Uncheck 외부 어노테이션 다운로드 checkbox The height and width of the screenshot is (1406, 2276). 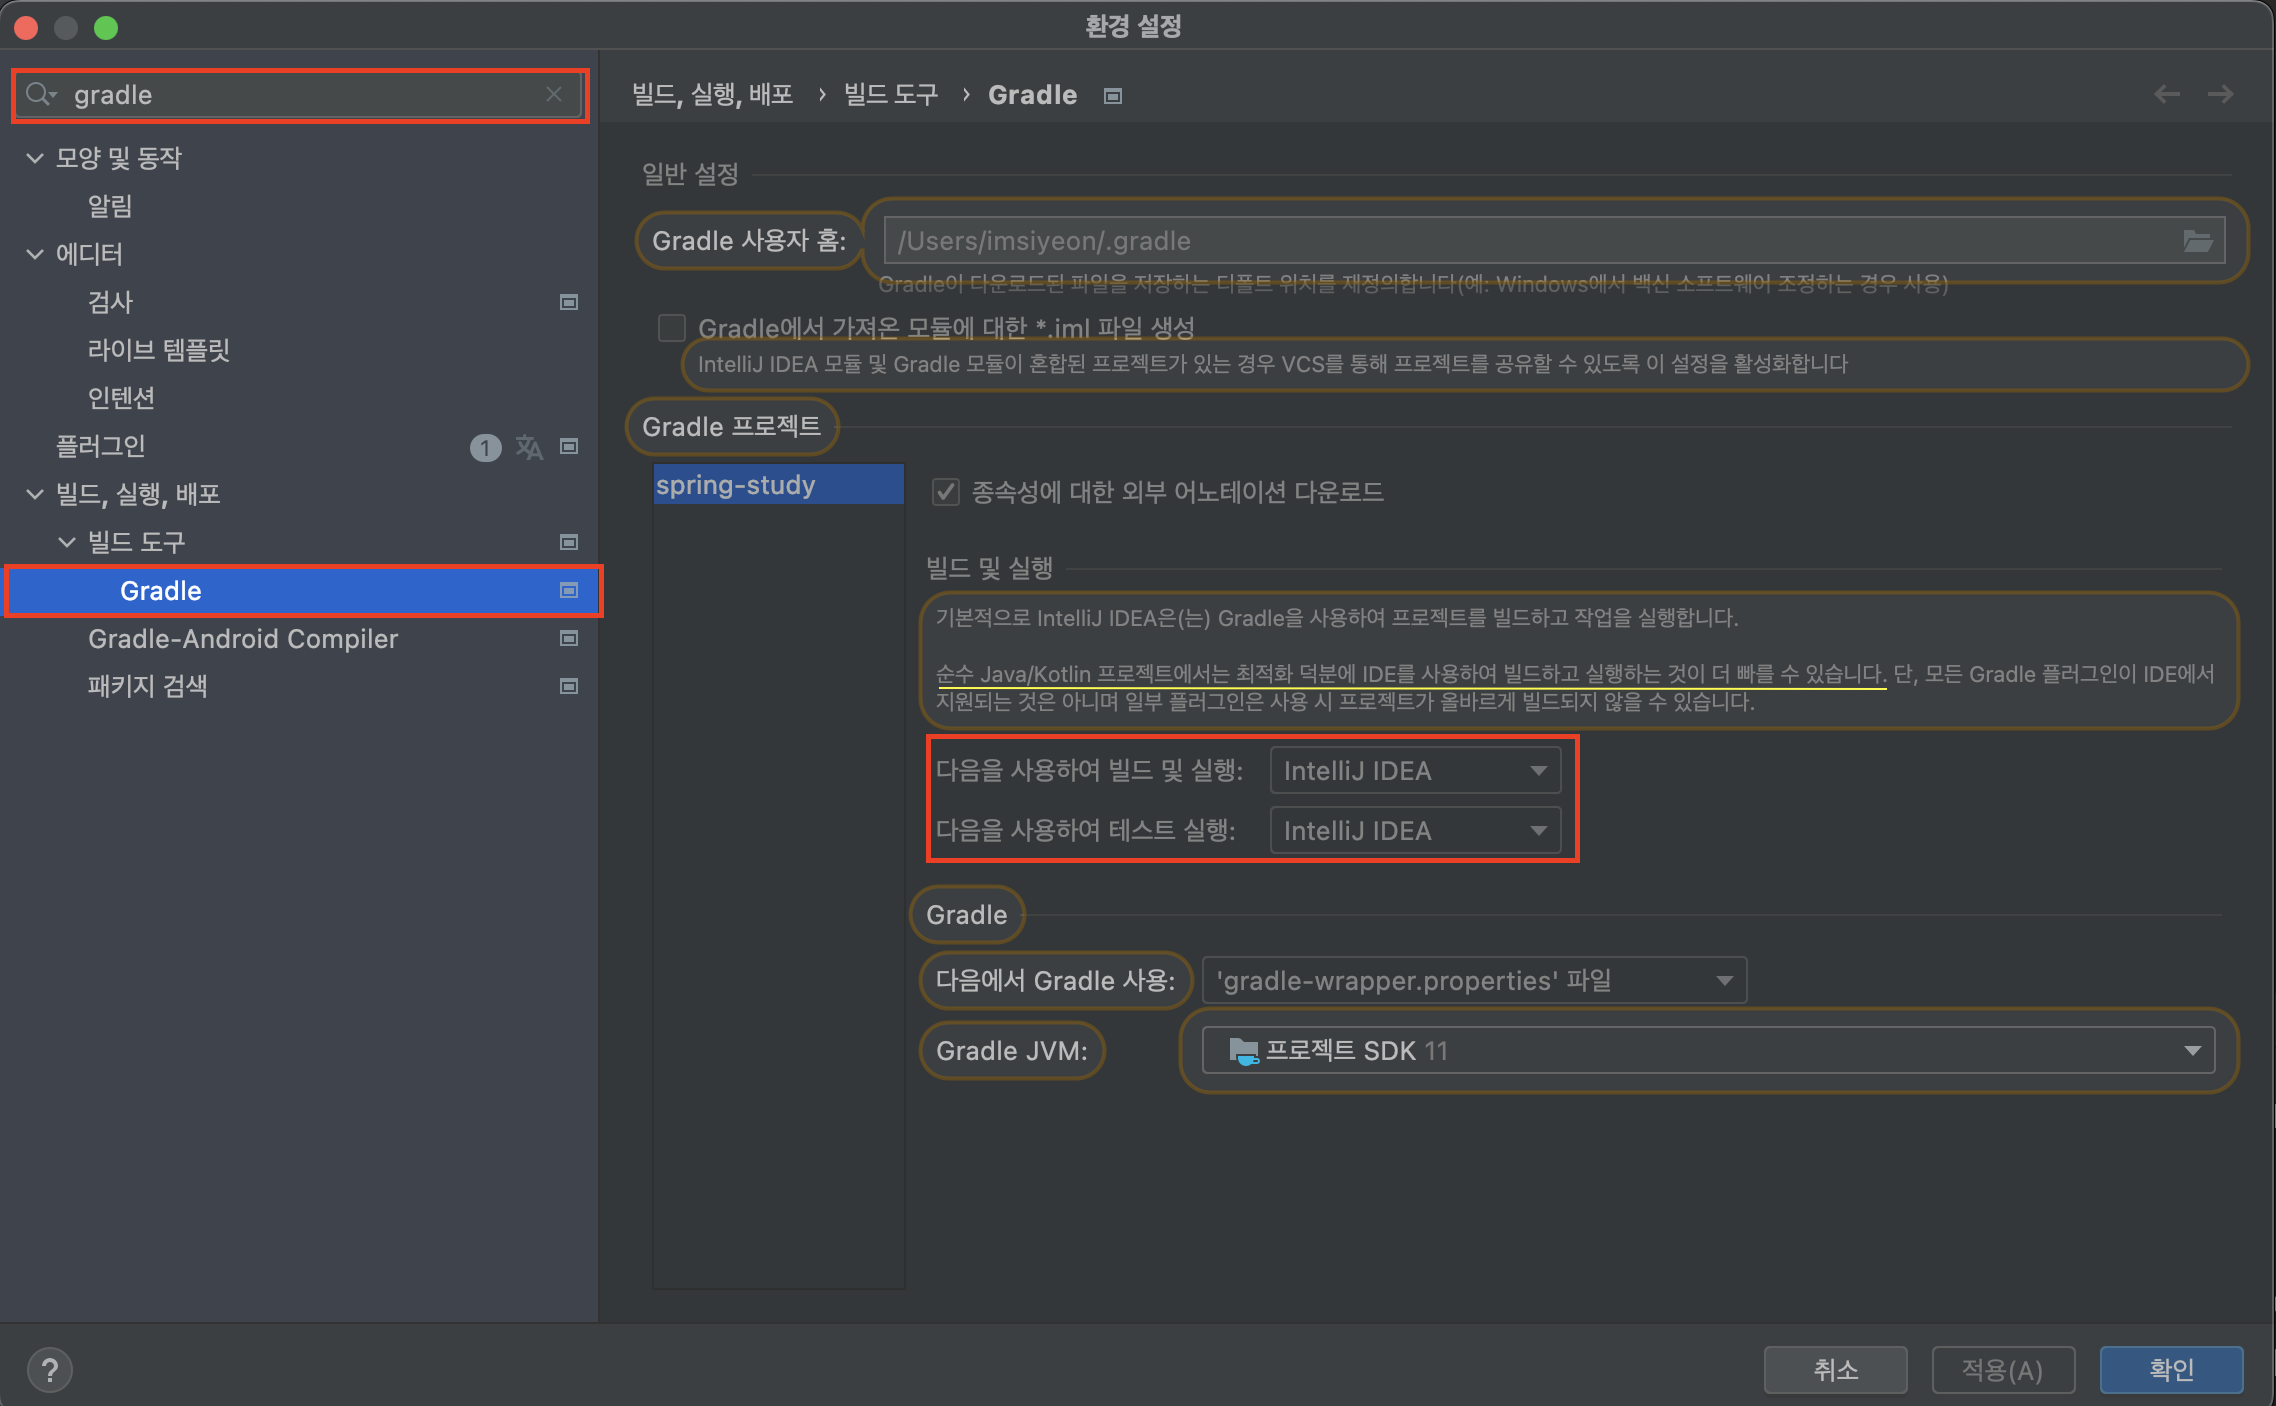point(945,492)
